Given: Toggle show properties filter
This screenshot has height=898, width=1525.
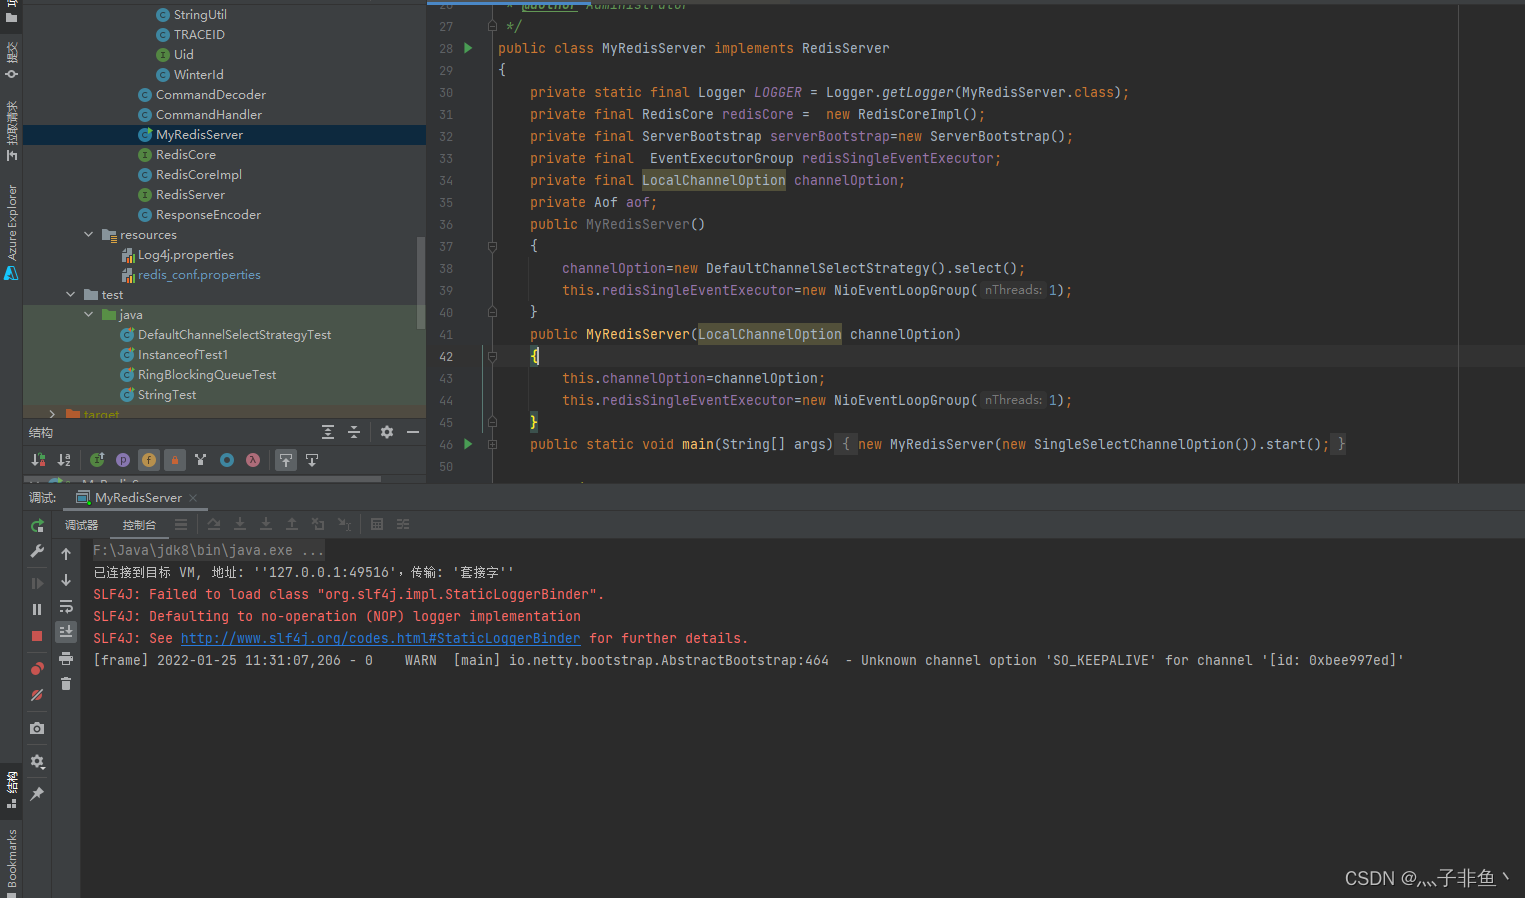Looking at the screenshot, I should 123,460.
